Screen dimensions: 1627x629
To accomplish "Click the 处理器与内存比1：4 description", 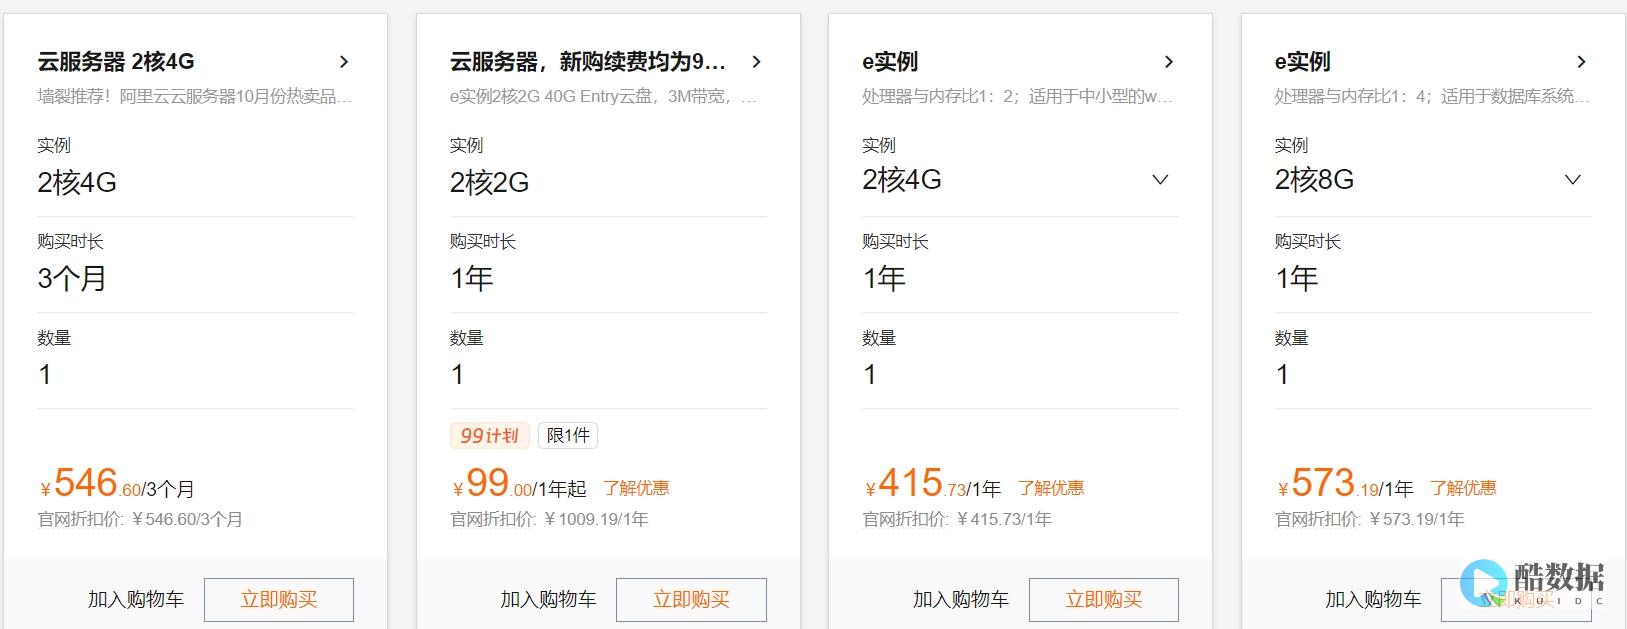I will click(x=1432, y=97).
